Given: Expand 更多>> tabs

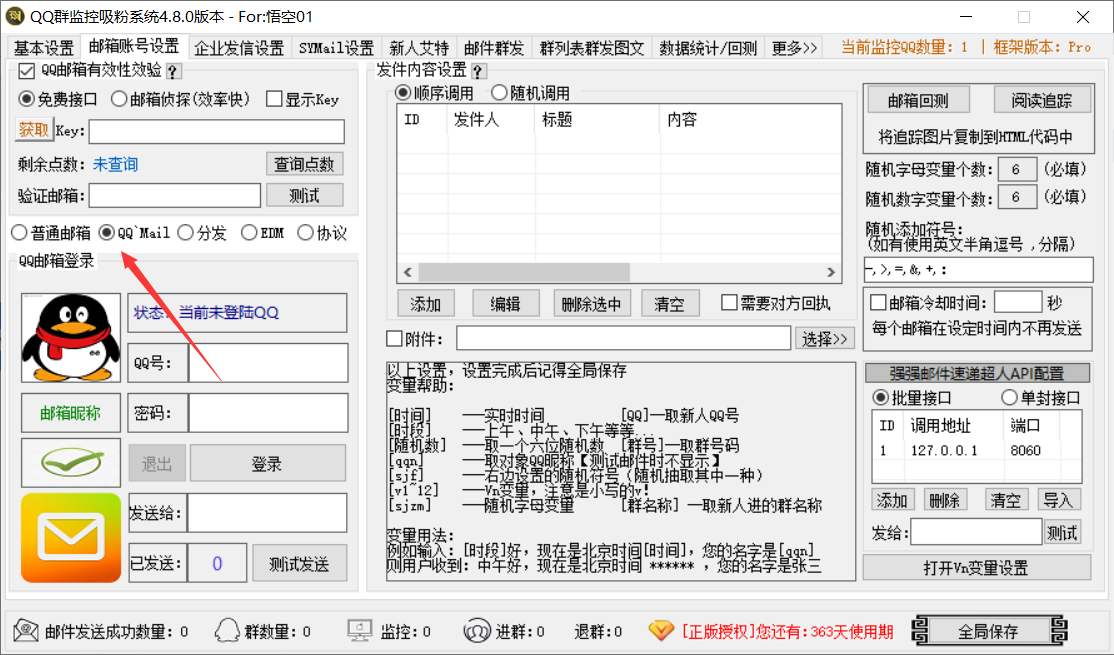Looking at the screenshot, I should [x=794, y=48].
